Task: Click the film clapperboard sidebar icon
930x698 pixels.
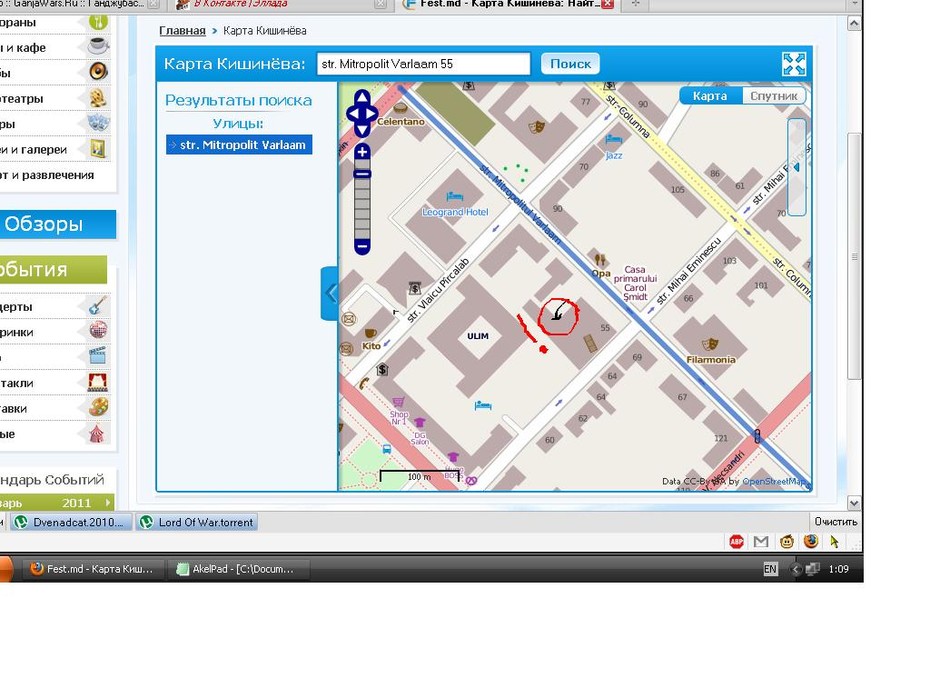Action: click(98, 355)
